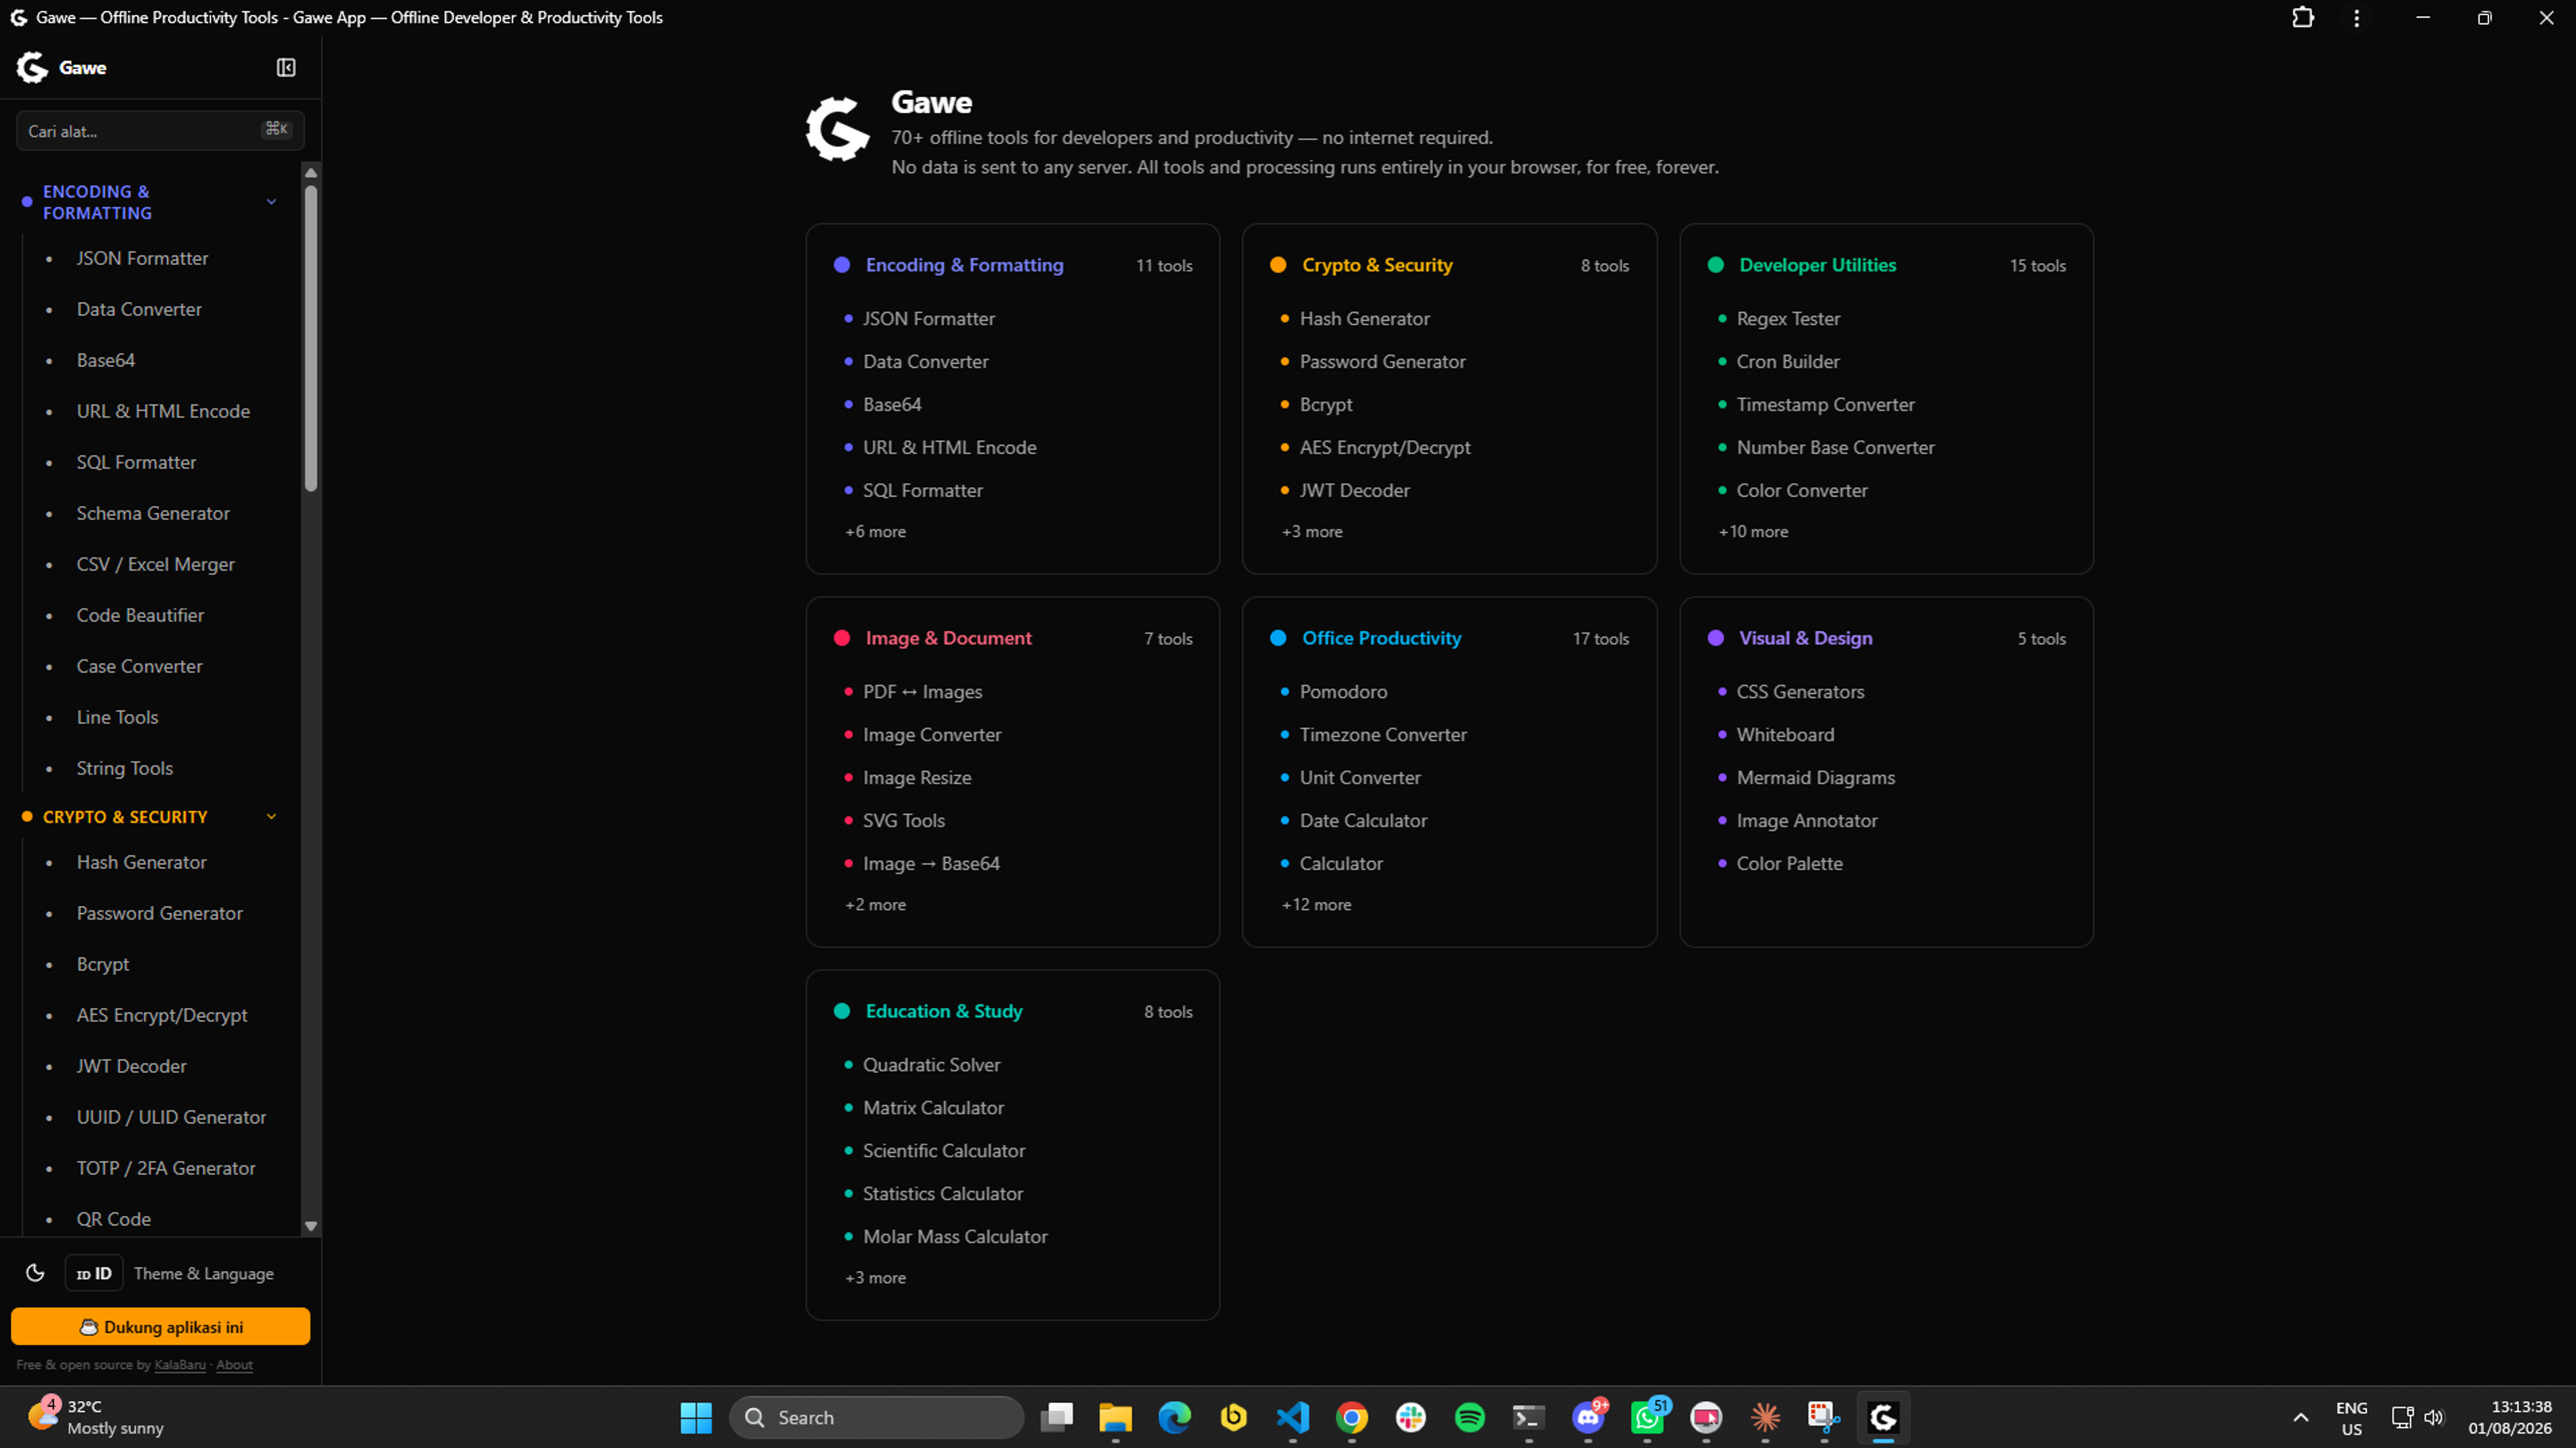The height and width of the screenshot is (1448, 2576).
Task: Expand '+6 more' in Encoding & Formatting card
Action: point(875,532)
